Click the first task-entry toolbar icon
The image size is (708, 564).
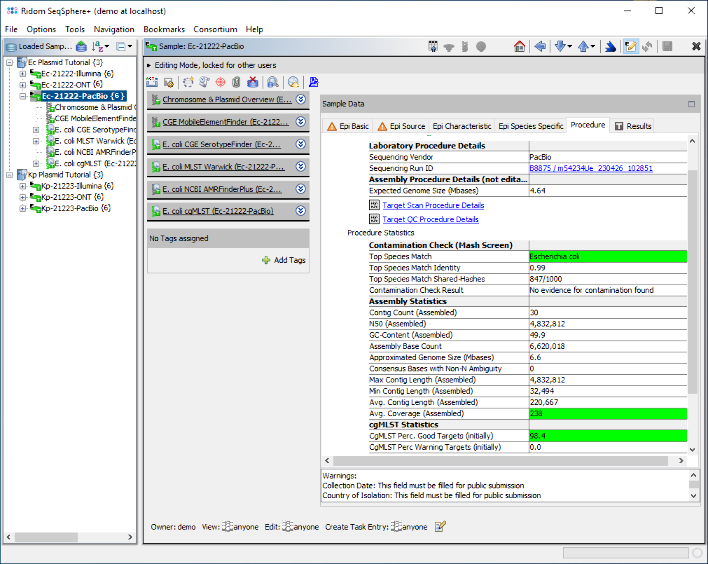152,82
